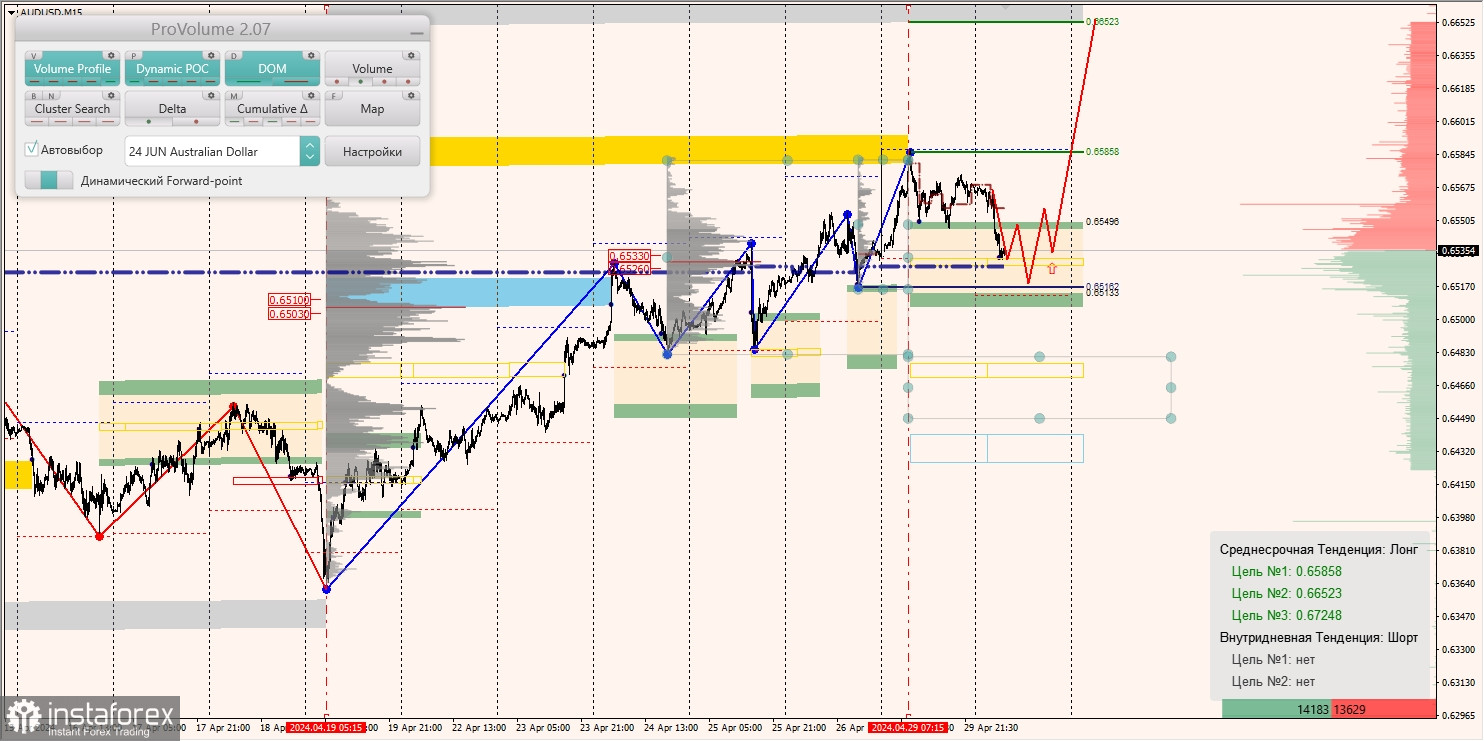Click the B hotkey badge on Cluster Search
The width and height of the screenshot is (1484, 741).
[35, 96]
